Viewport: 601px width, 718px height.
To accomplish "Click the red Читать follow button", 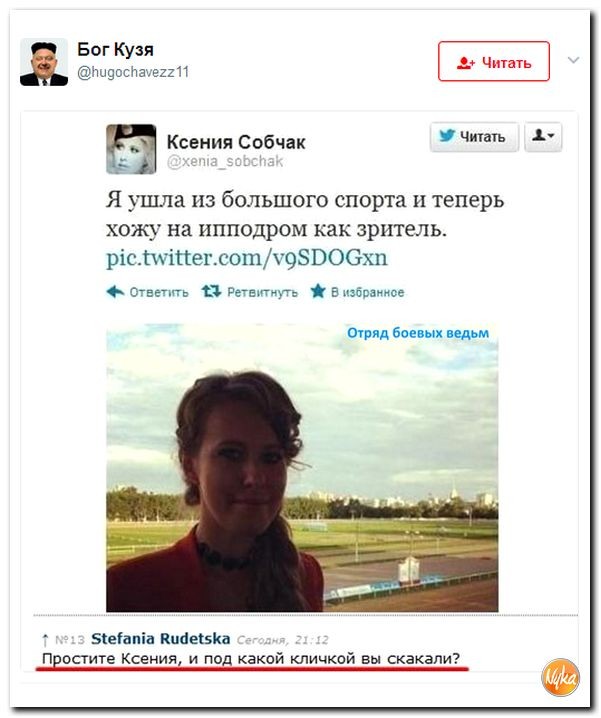I will (493, 61).
